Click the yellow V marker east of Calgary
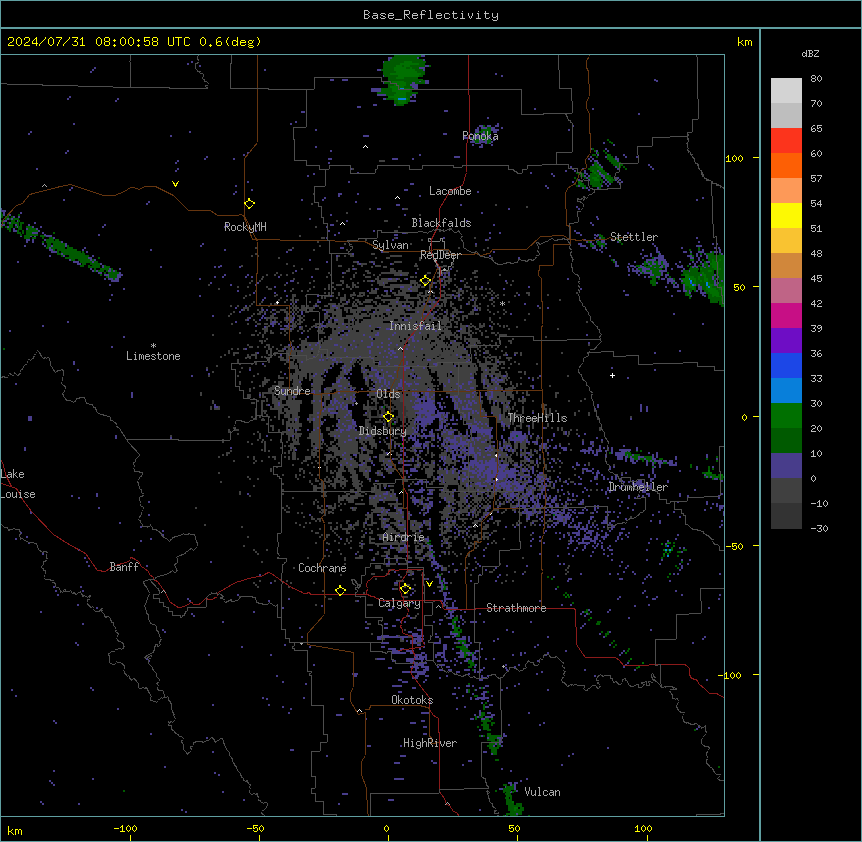Image resolution: width=862 pixels, height=842 pixels. (x=429, y=584)
